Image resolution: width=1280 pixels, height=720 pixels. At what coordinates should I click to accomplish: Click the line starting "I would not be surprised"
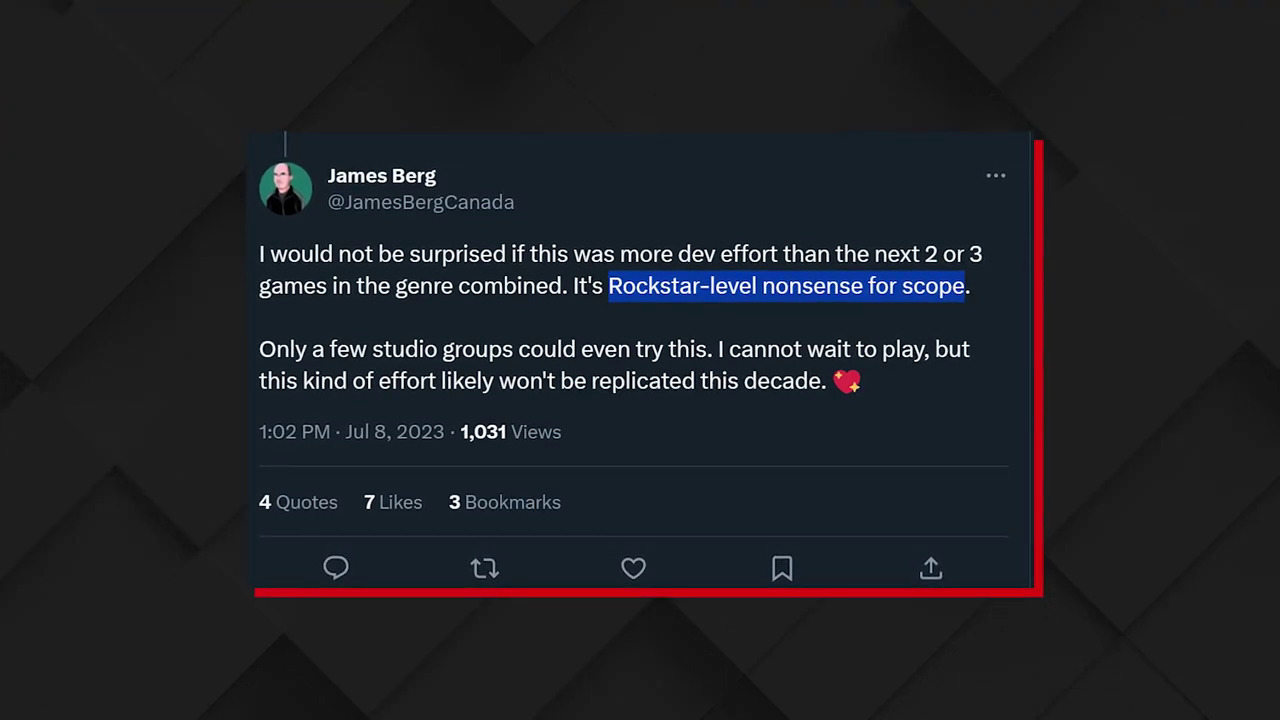coord(620,254)
